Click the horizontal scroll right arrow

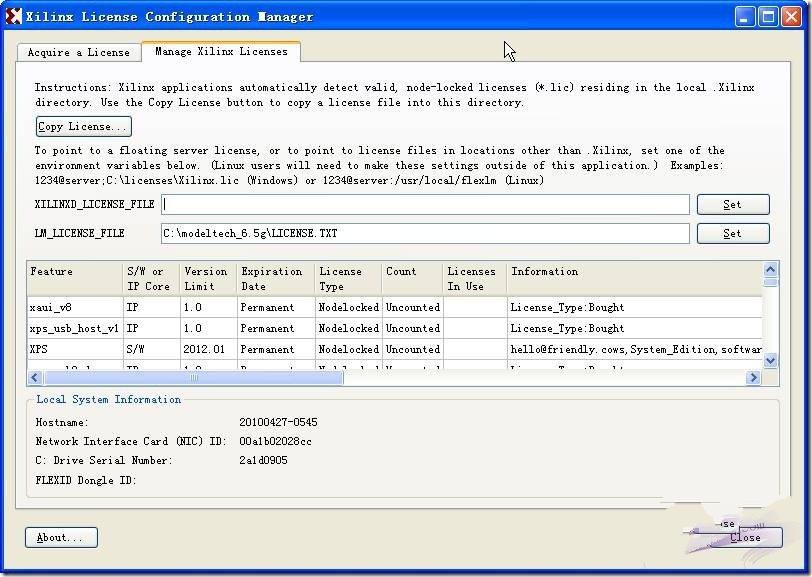pyautogui.click(x=753, y=378)
